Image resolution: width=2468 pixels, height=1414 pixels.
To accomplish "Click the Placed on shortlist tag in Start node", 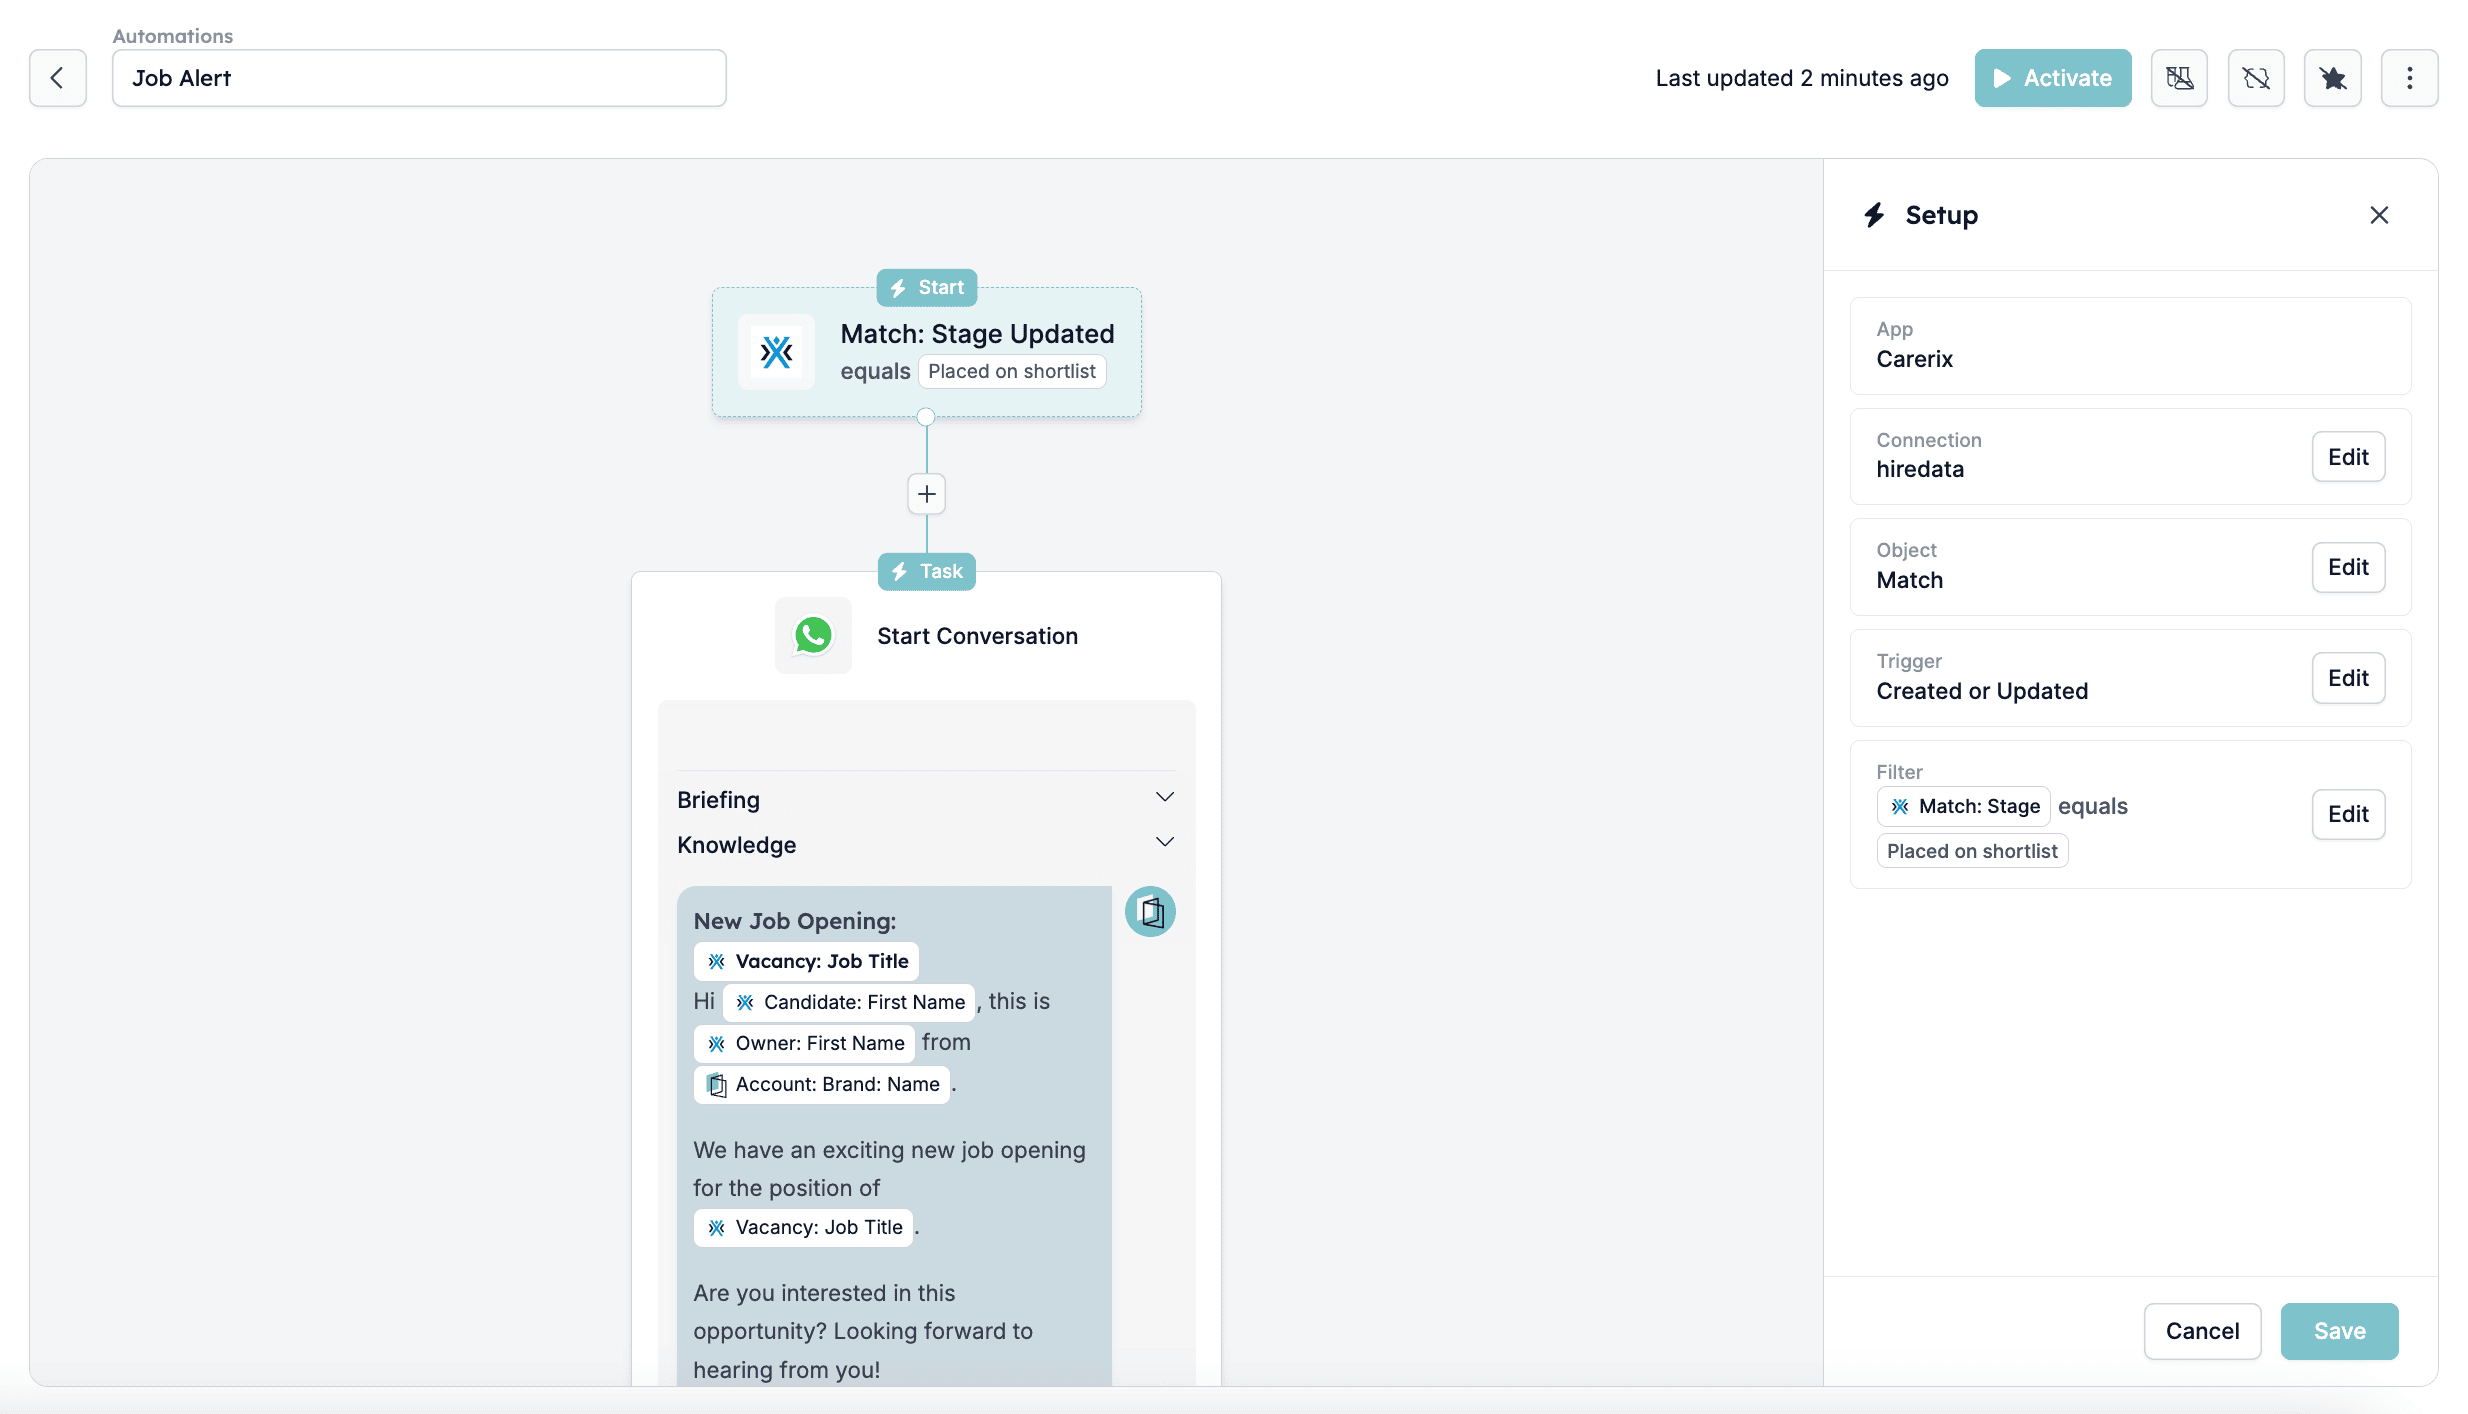I will pyautogui.click(x=1012, y=371).
